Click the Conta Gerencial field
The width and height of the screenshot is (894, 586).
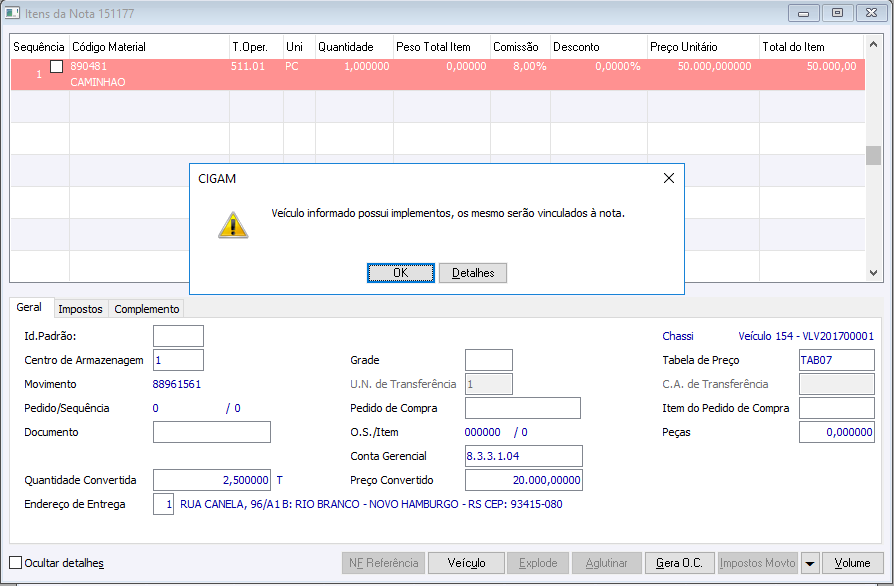(524, 456)
